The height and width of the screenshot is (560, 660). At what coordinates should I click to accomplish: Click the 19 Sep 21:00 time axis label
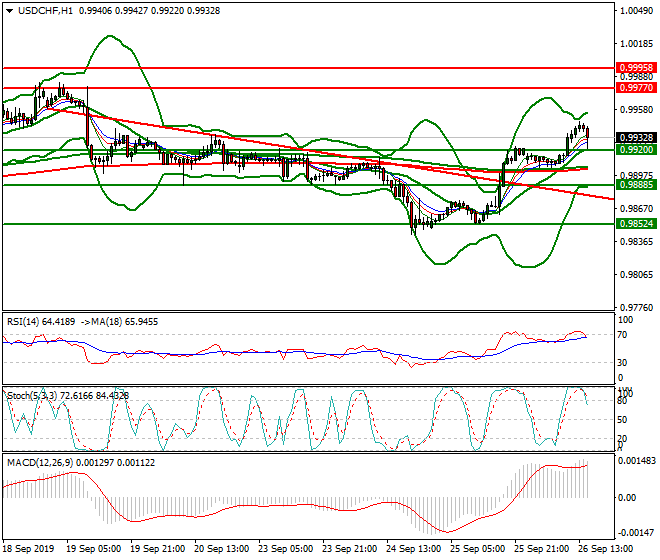(158, 549)
